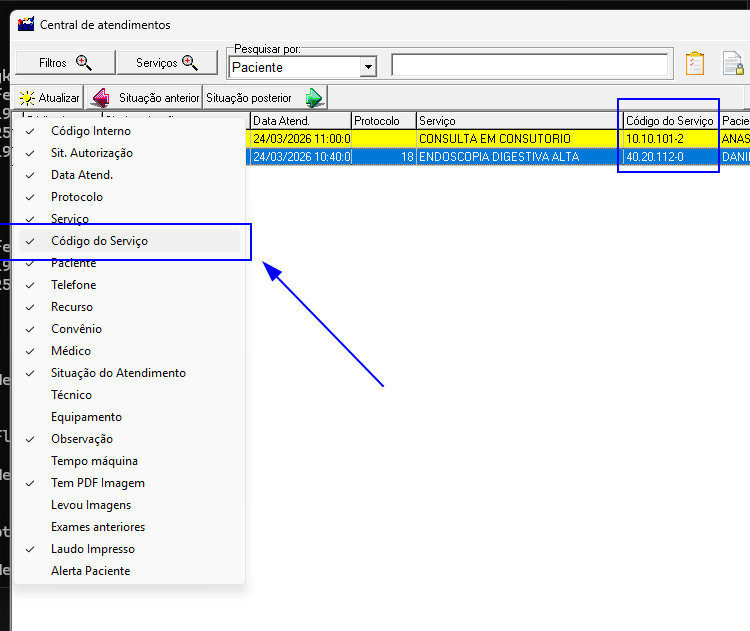Select Convênio in the column menu
This screenshot has height=631, width=750.
tap(77, 329)
